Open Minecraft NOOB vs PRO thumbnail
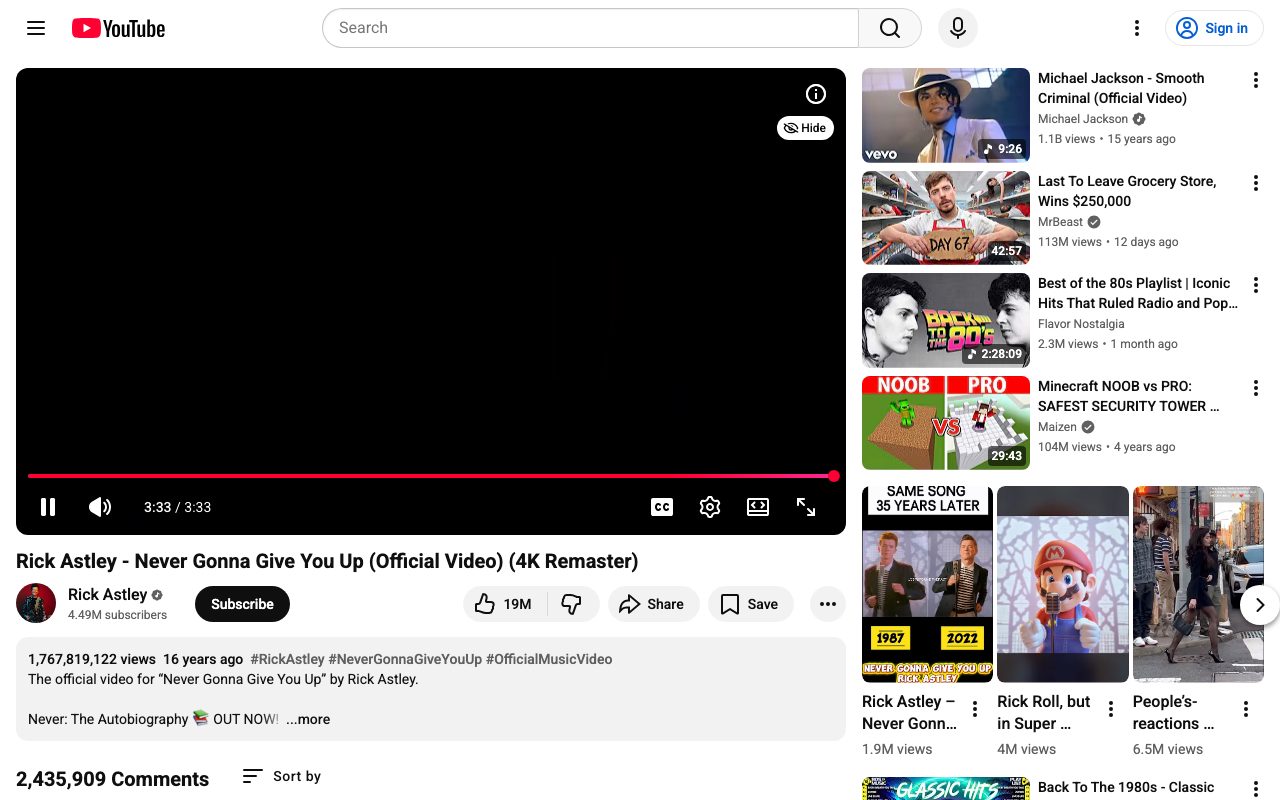This screenshot has height=800, width=1280. coord(946,423)
